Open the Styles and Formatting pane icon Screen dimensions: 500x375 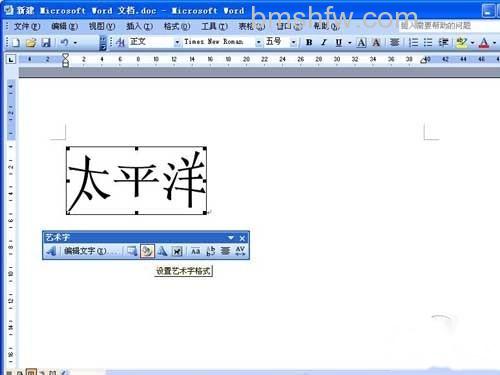(x=121, y=42)
